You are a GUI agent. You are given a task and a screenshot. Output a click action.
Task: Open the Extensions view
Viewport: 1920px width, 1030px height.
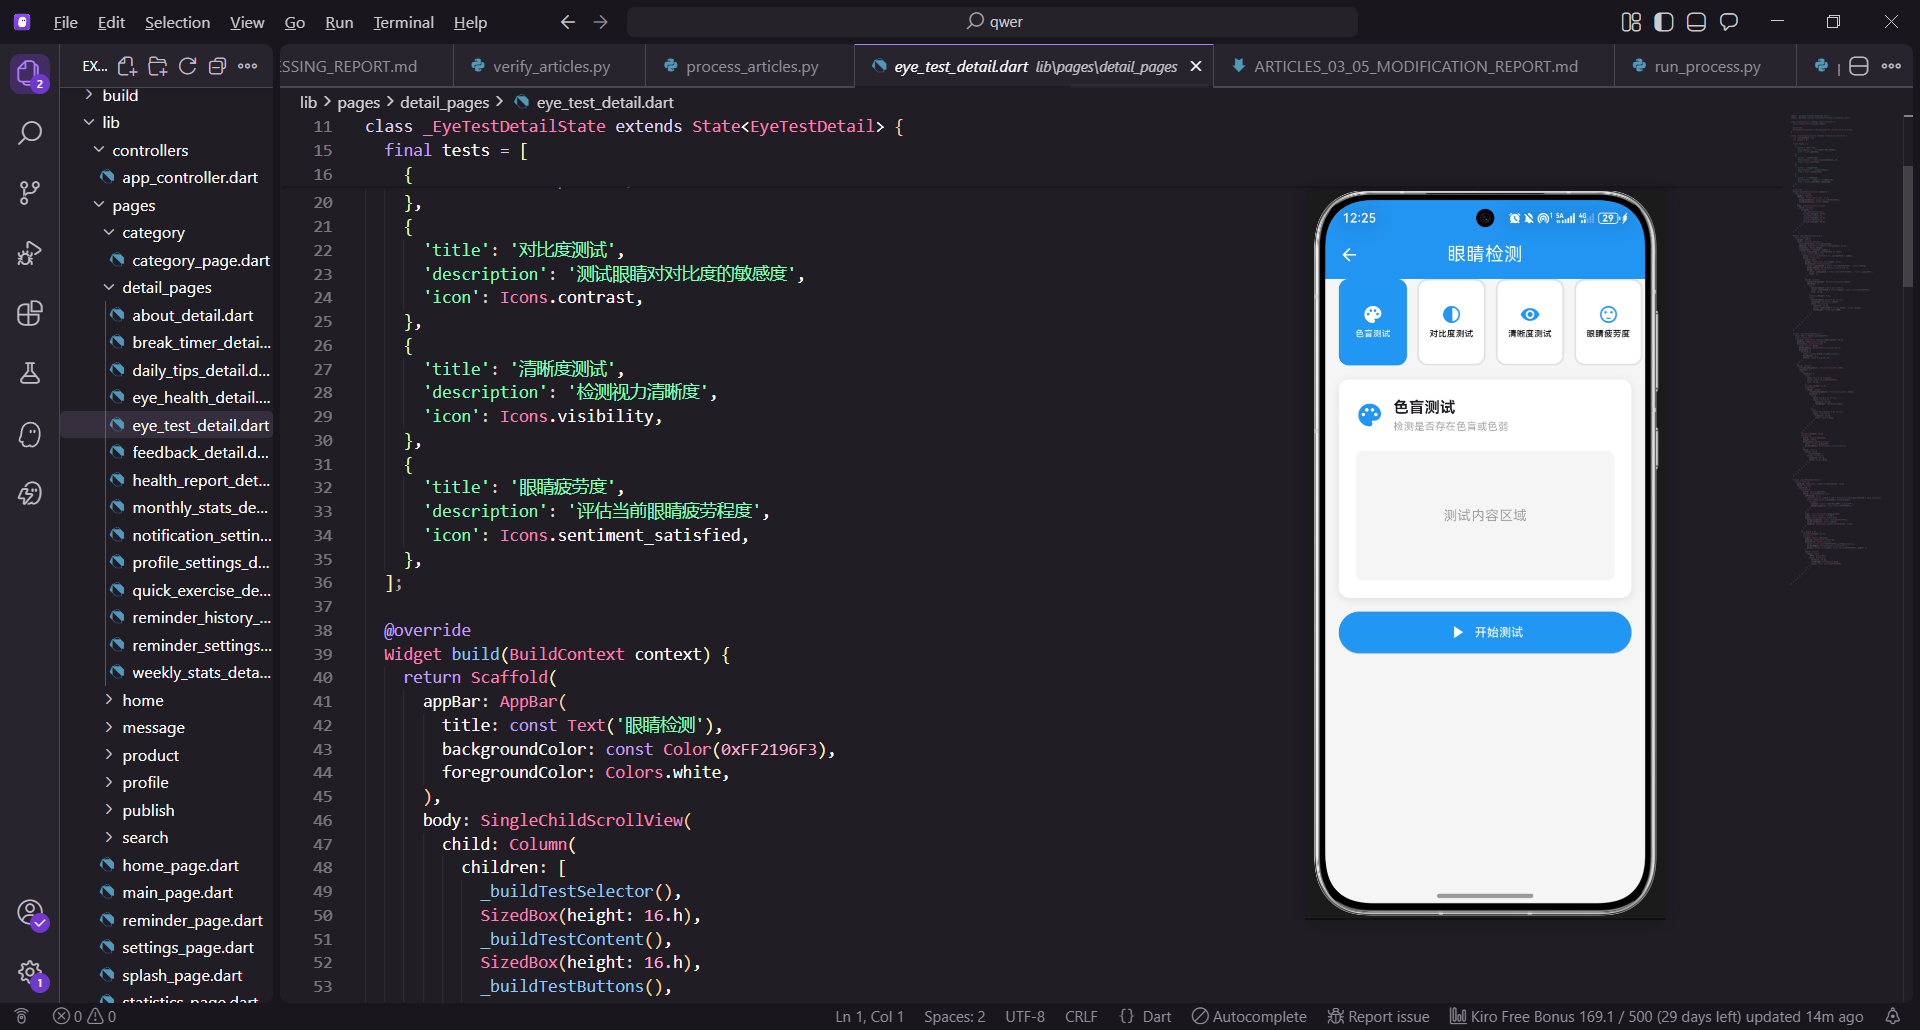coord(30,313)
